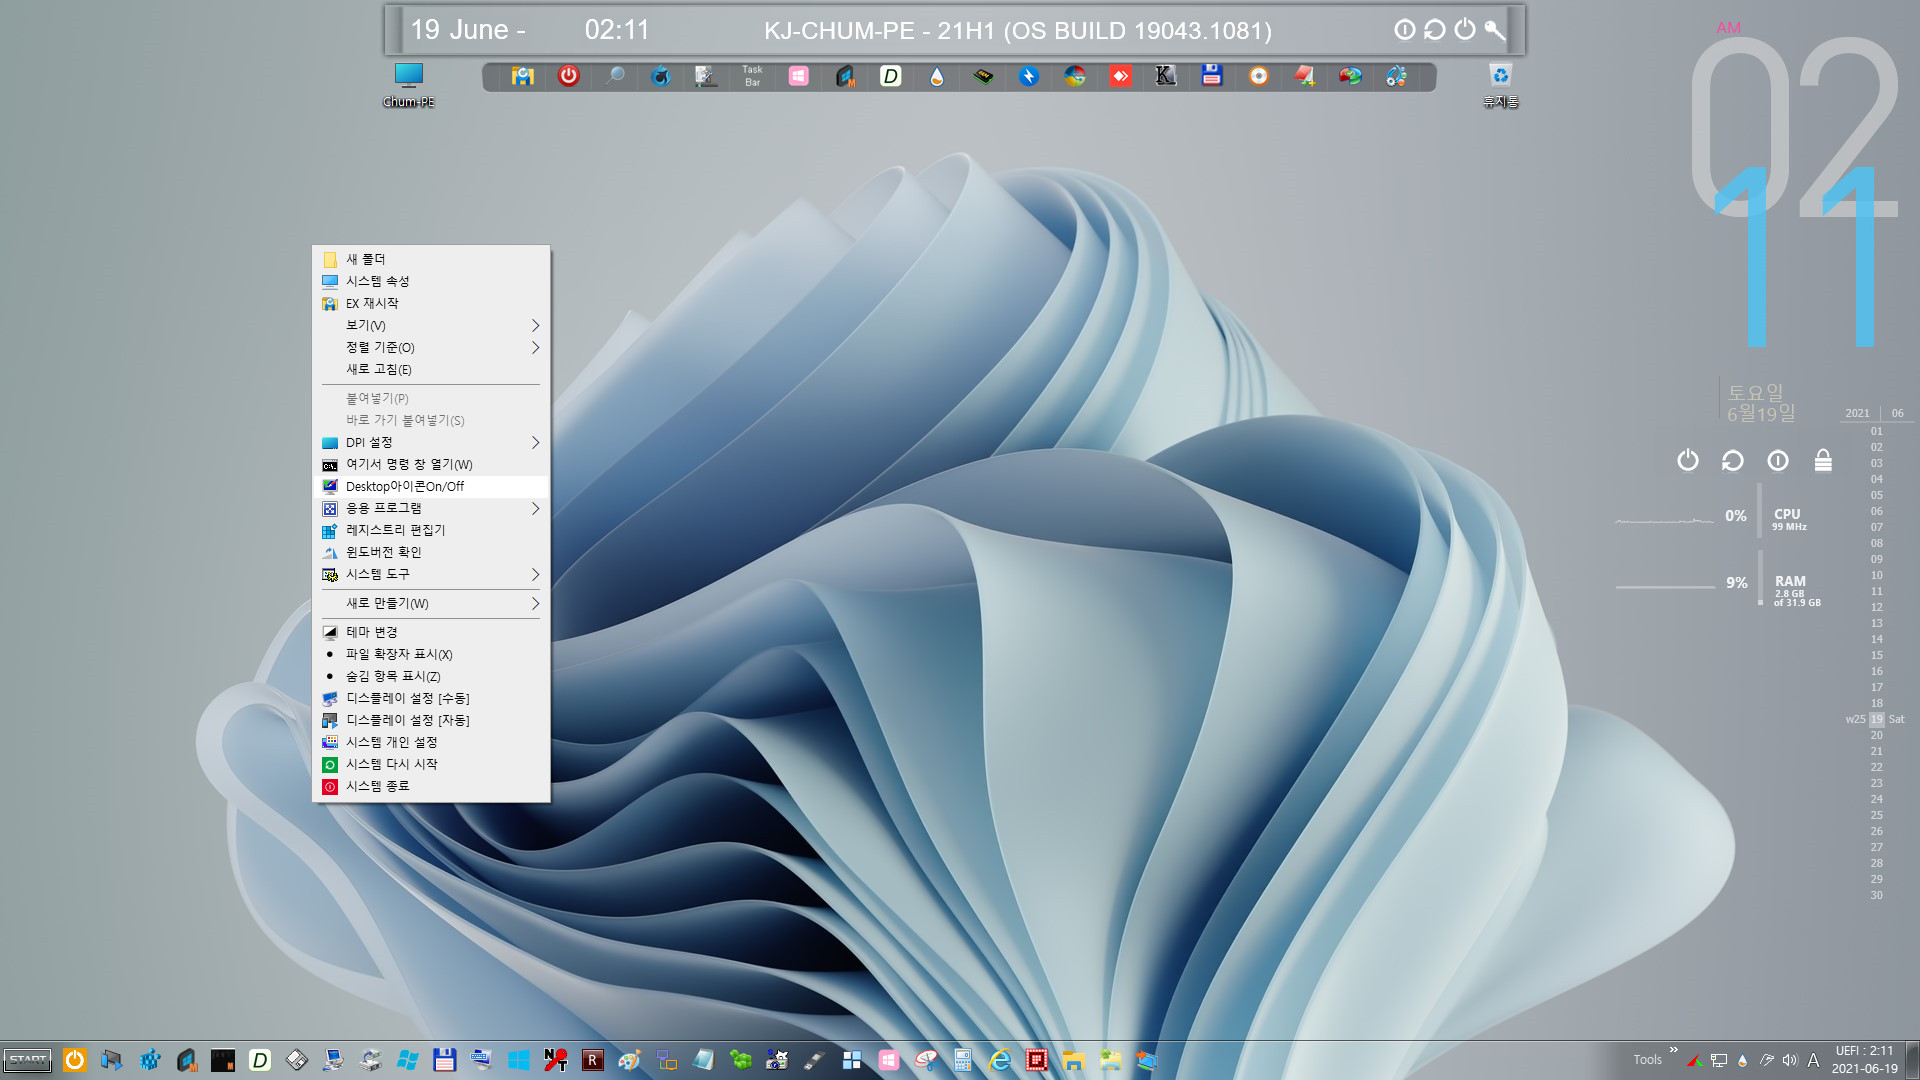Screen dimensions: 1920x1080
Task: Open 디스플레이 설정 [자동] entry
Action: (431, 720)
